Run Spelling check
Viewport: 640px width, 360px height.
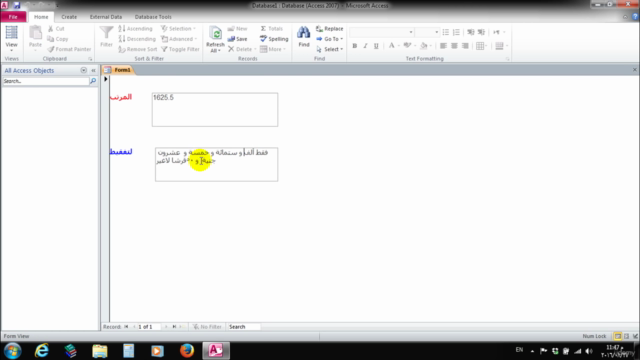pyautogui.click(x=274, y=39)
